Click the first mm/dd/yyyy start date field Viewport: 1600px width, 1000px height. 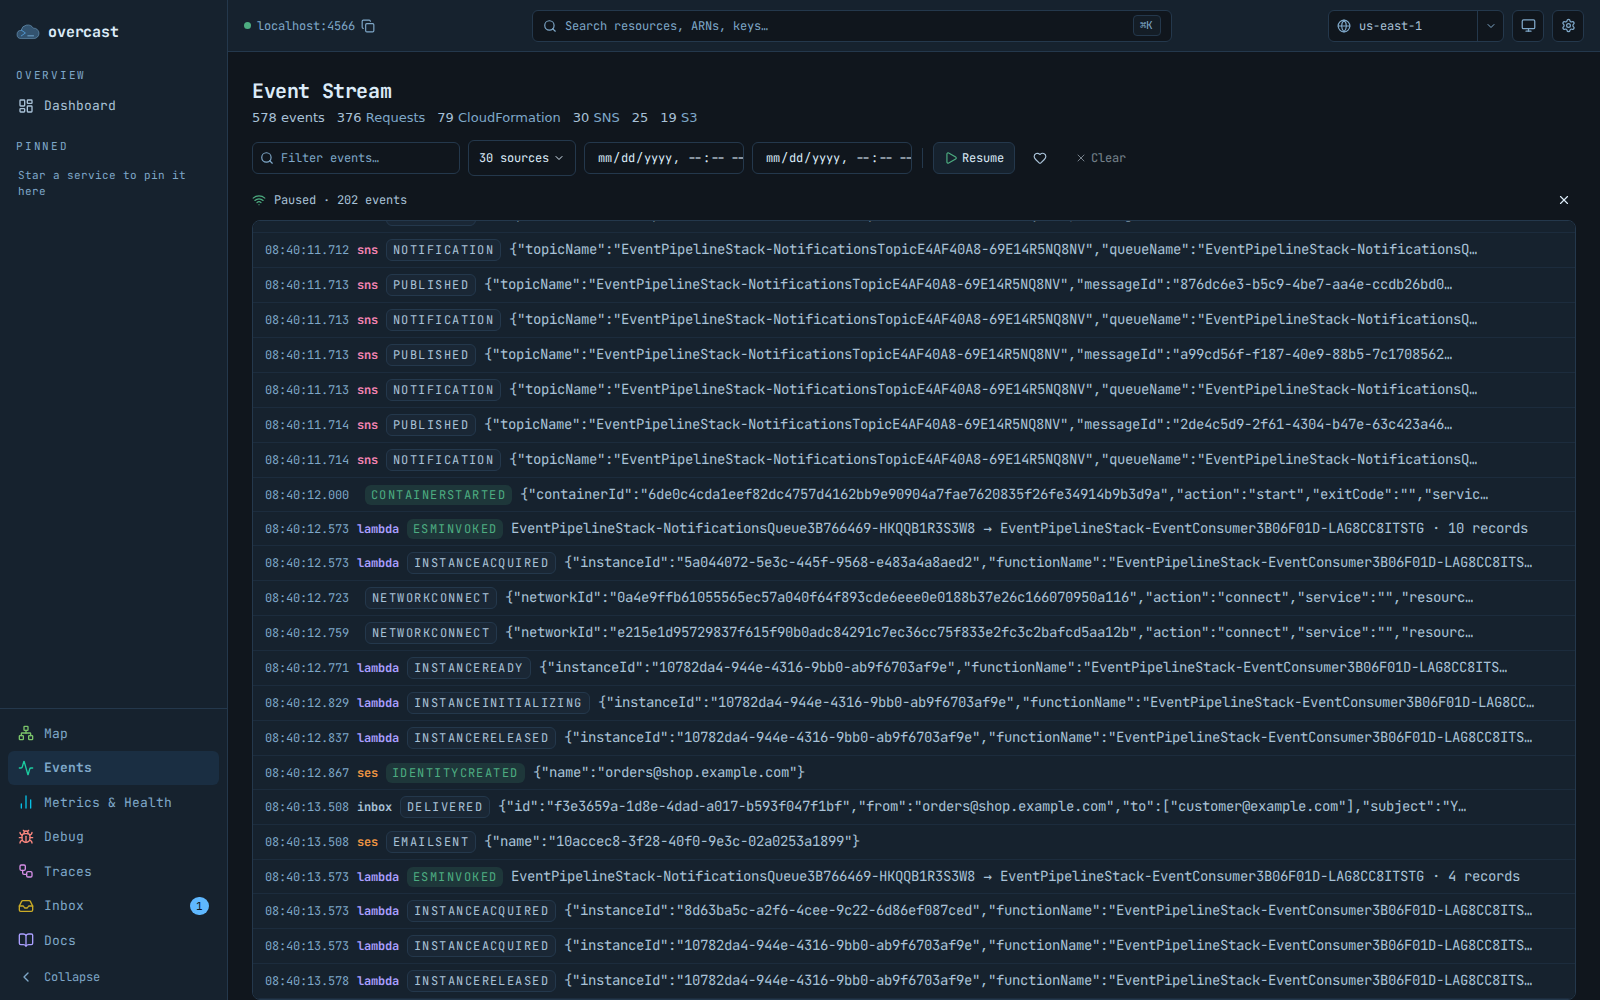(664, 158)
